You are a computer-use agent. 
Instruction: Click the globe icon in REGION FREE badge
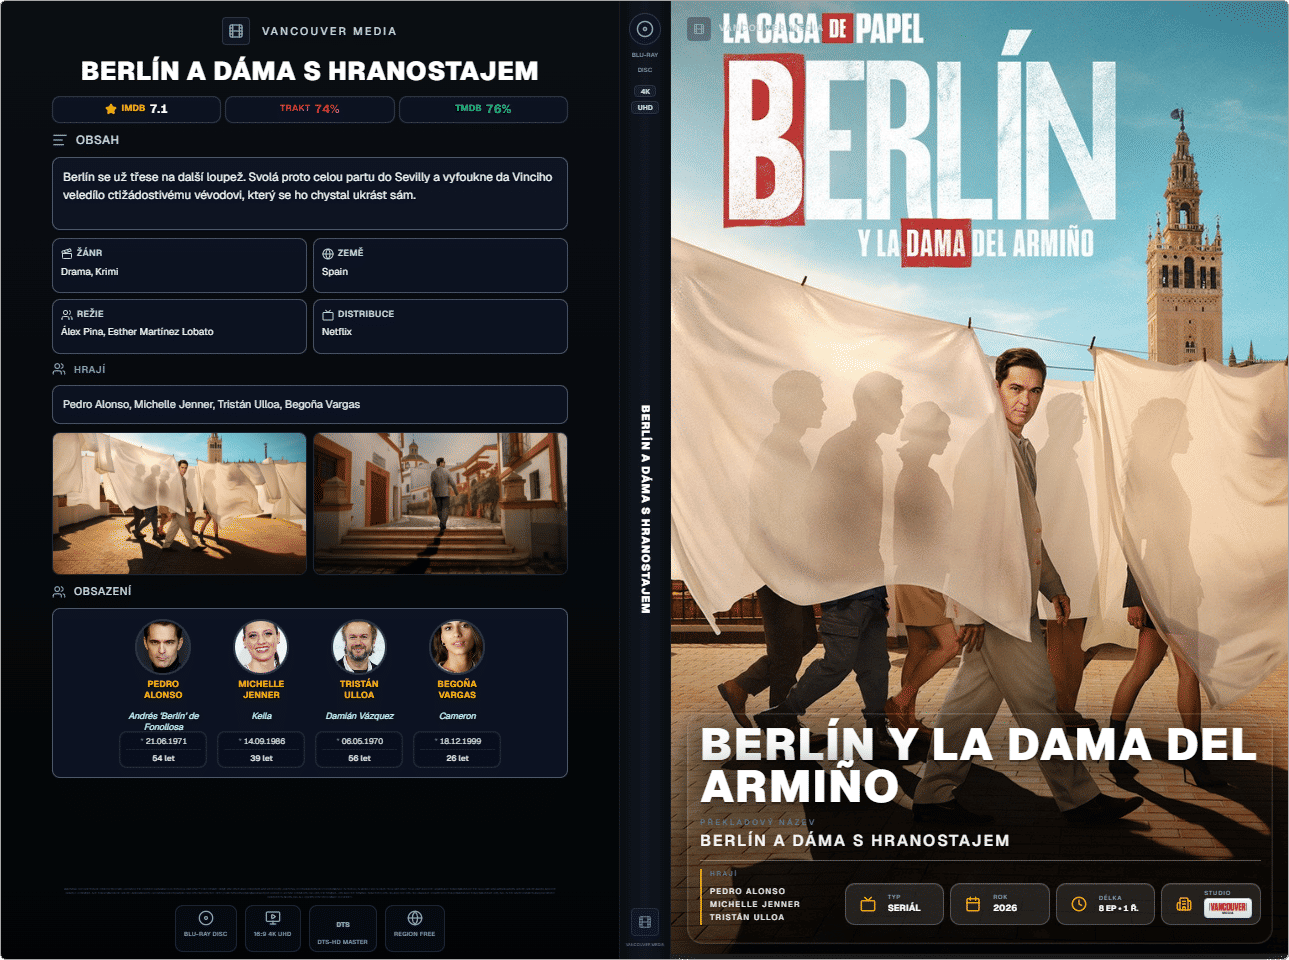coord(415,918)
